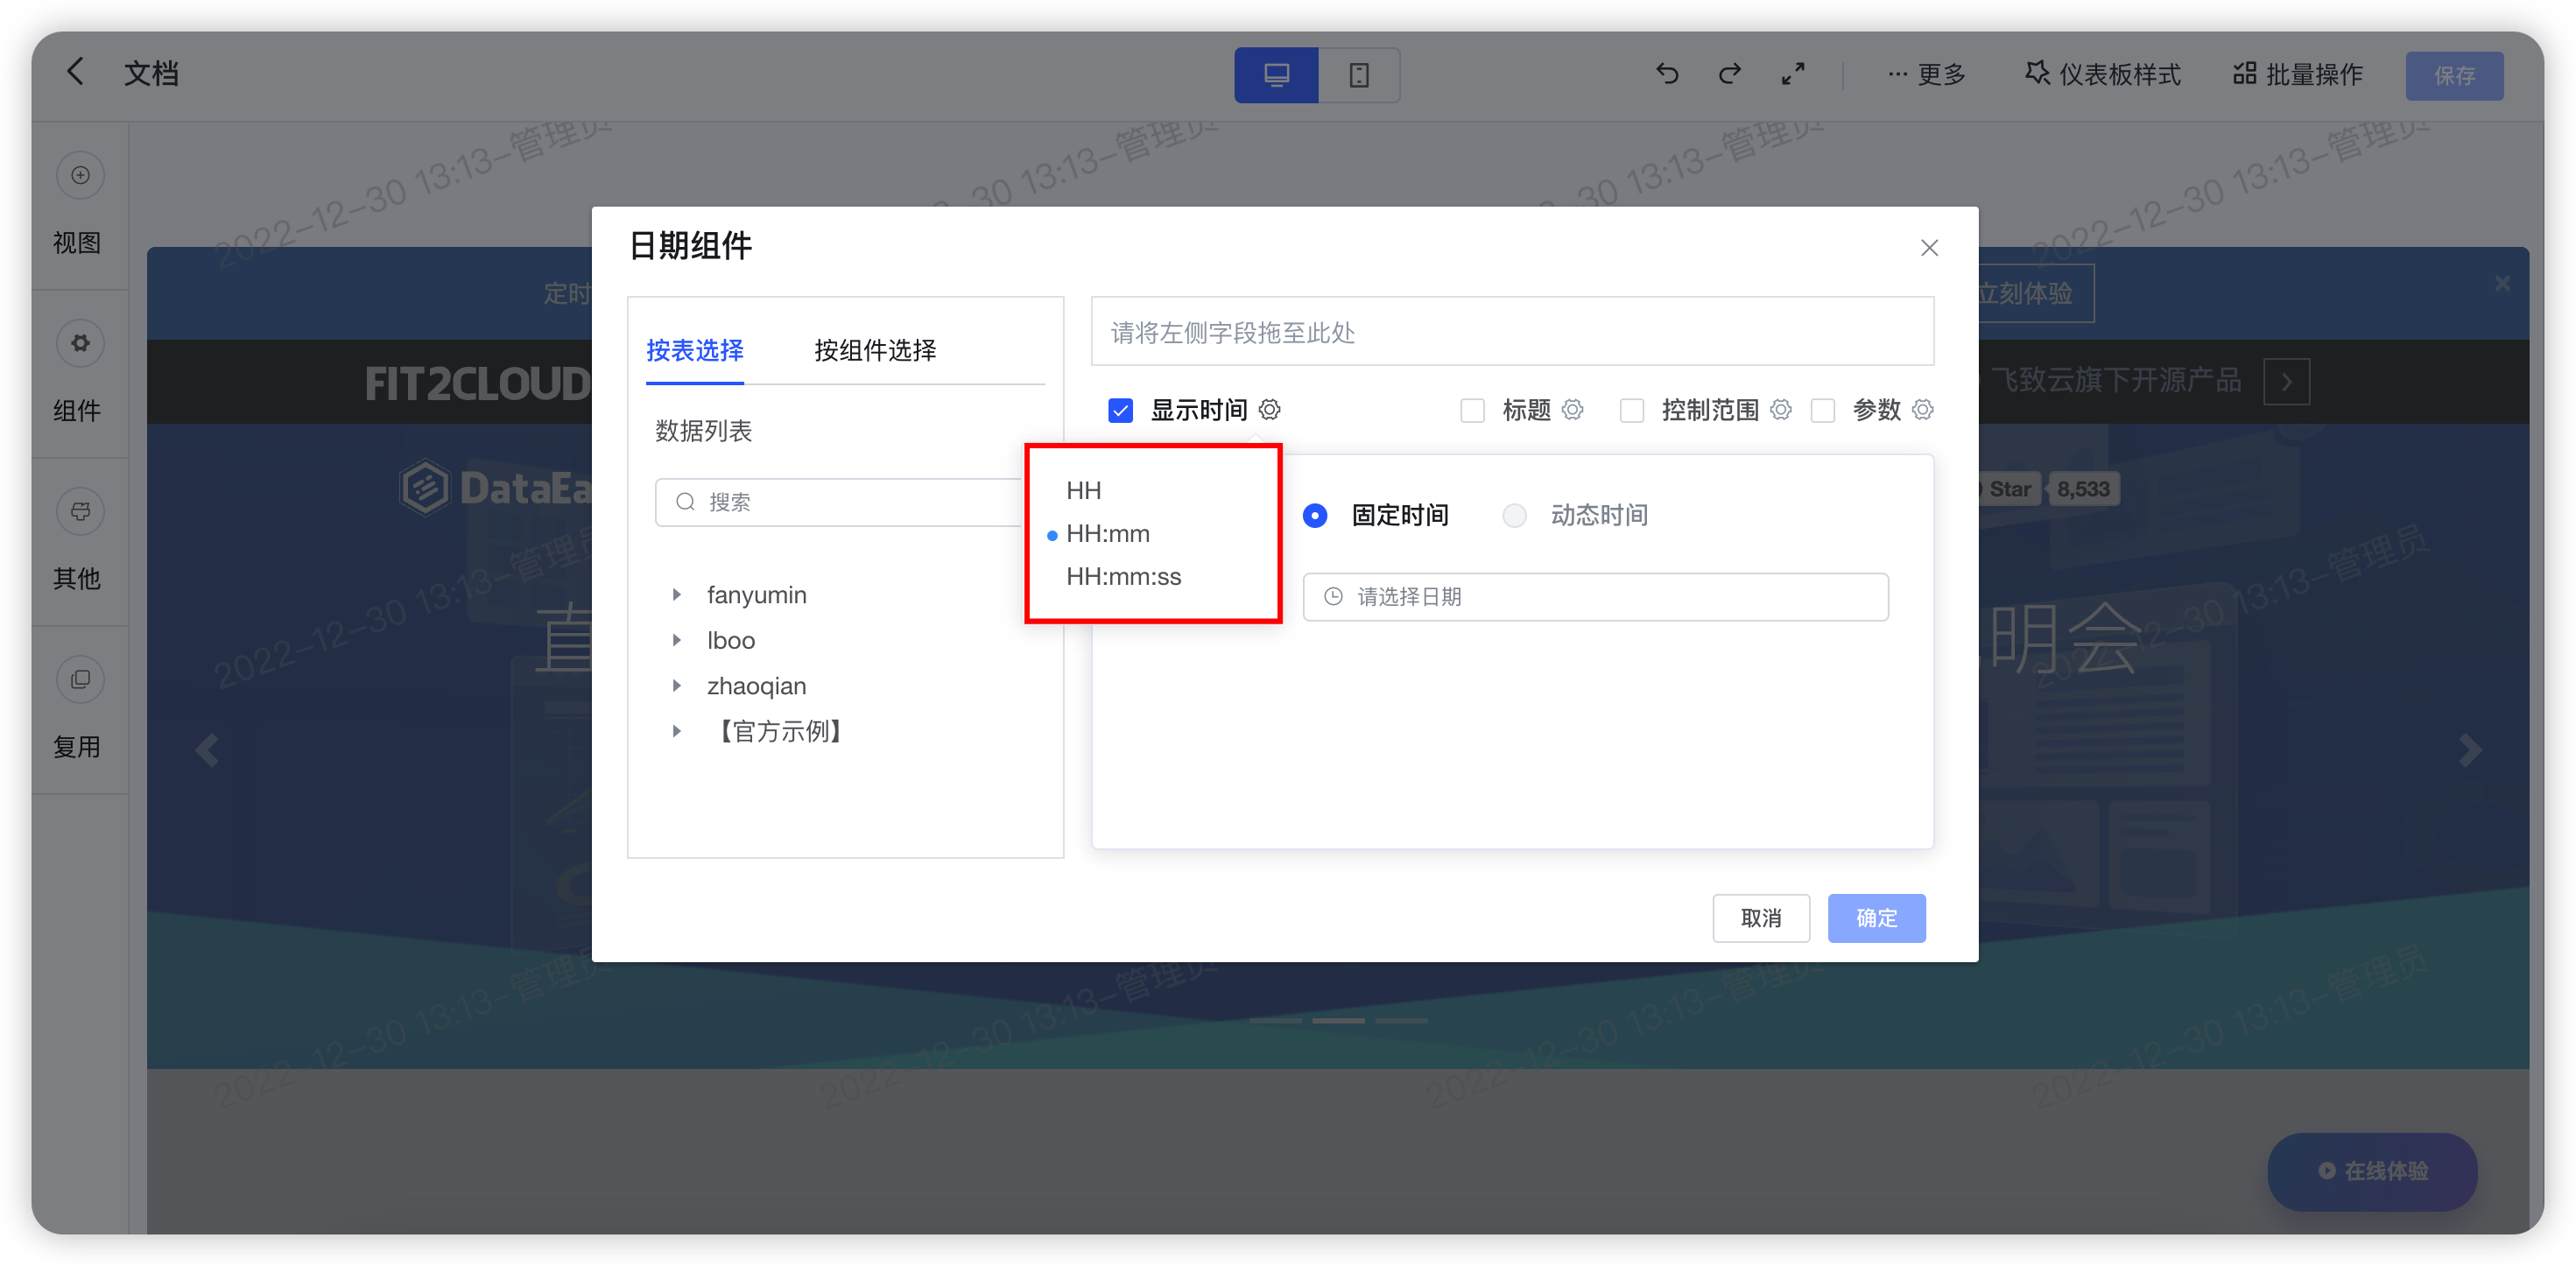Click the 保存 button
This screenshot has height=1266, width=2576.
(2454, 74)
